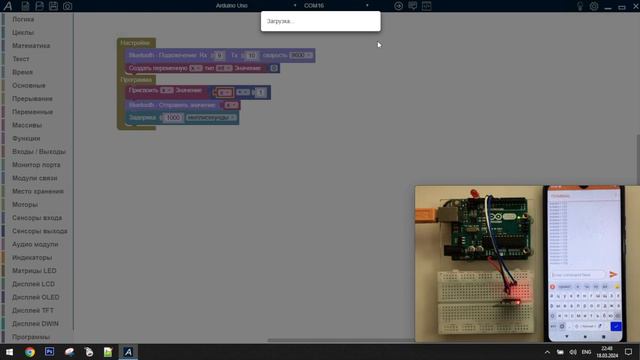
Task: Switch the ENG input language
Action: (587, 352)
